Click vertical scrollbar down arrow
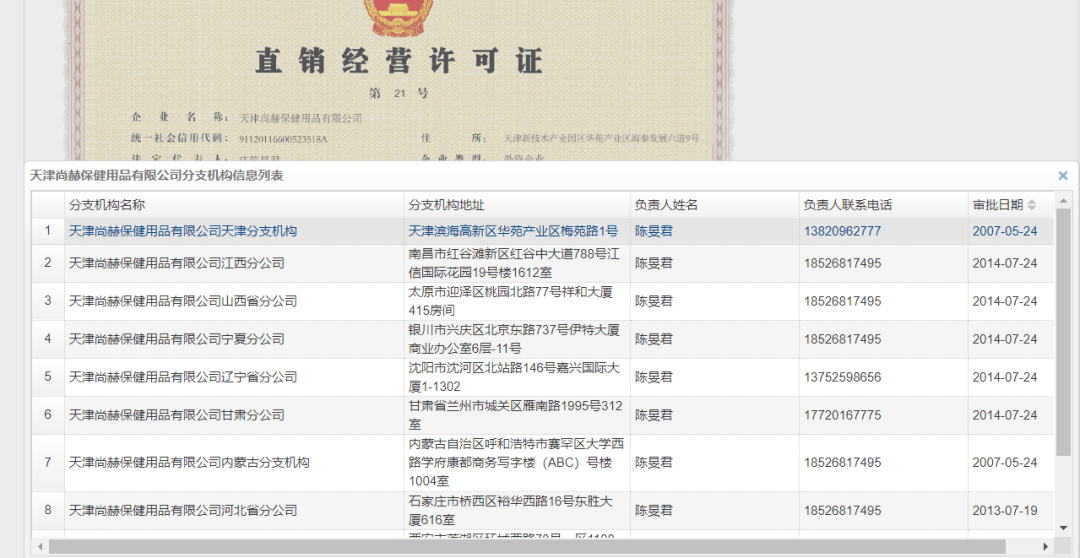 tap(1063, 528)
